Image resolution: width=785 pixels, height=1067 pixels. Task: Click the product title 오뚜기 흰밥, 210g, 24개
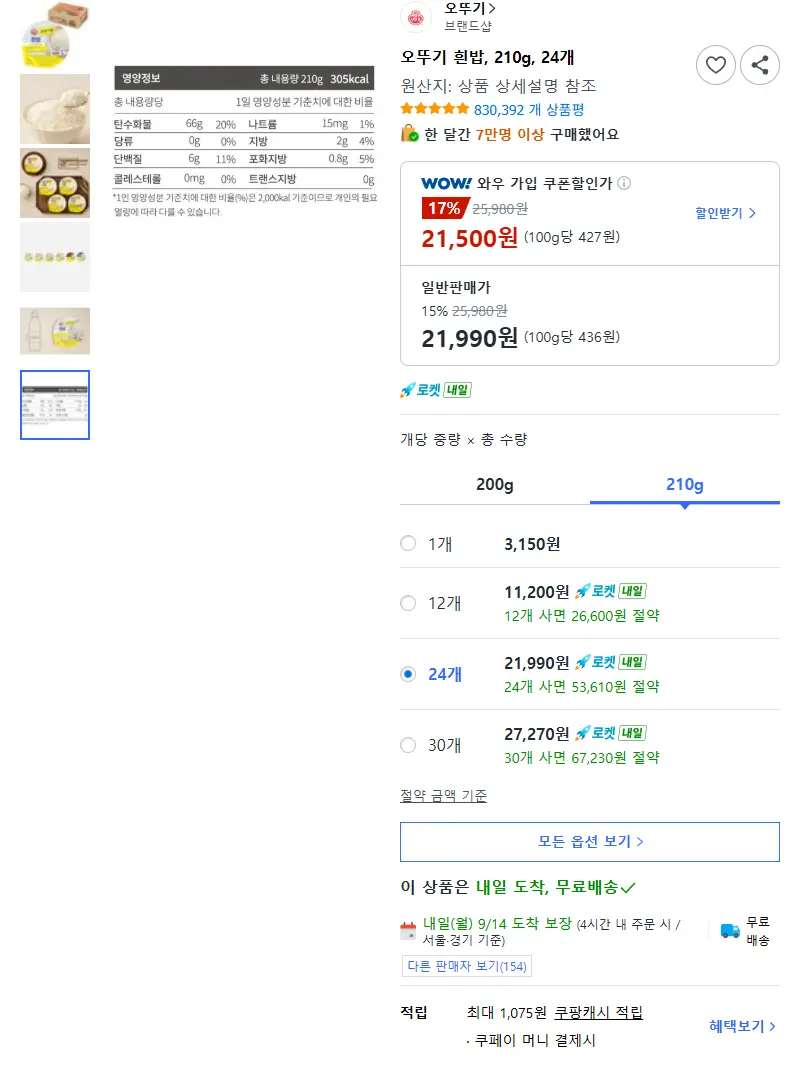pyautogui.click(x=487, y=57)
